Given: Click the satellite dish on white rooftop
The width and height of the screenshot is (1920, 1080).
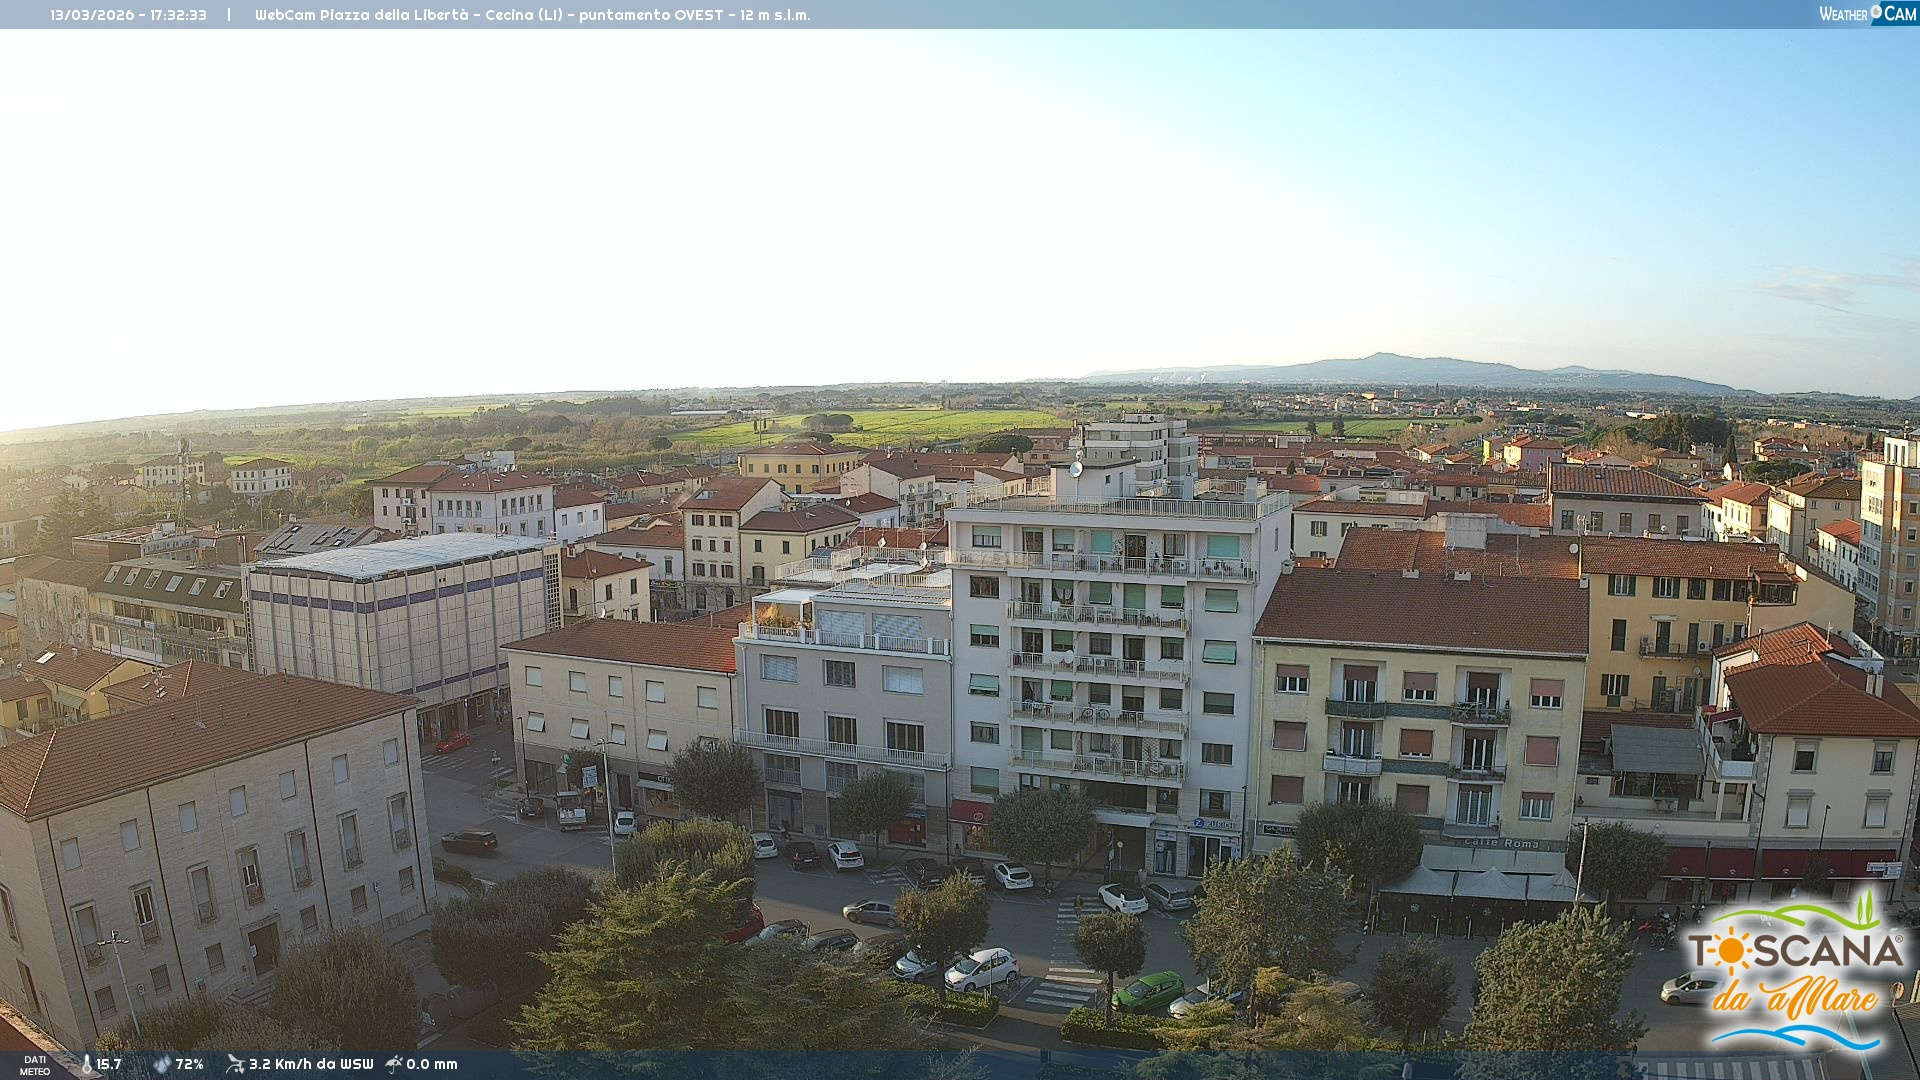Looking at the screenshot, I should pyautogui.click(x=1076, y=467).
